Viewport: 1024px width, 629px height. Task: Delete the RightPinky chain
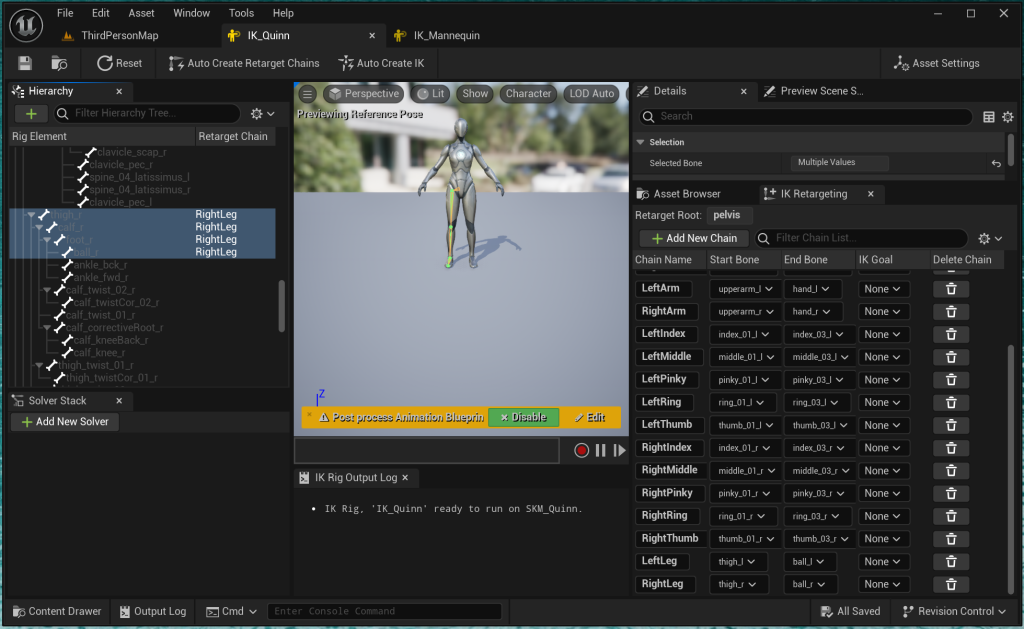pyautogui.click(x=951, y=493)
